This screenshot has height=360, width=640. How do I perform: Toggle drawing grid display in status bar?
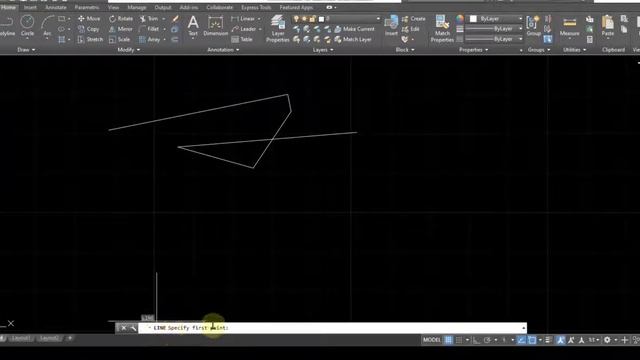(448, 340)
